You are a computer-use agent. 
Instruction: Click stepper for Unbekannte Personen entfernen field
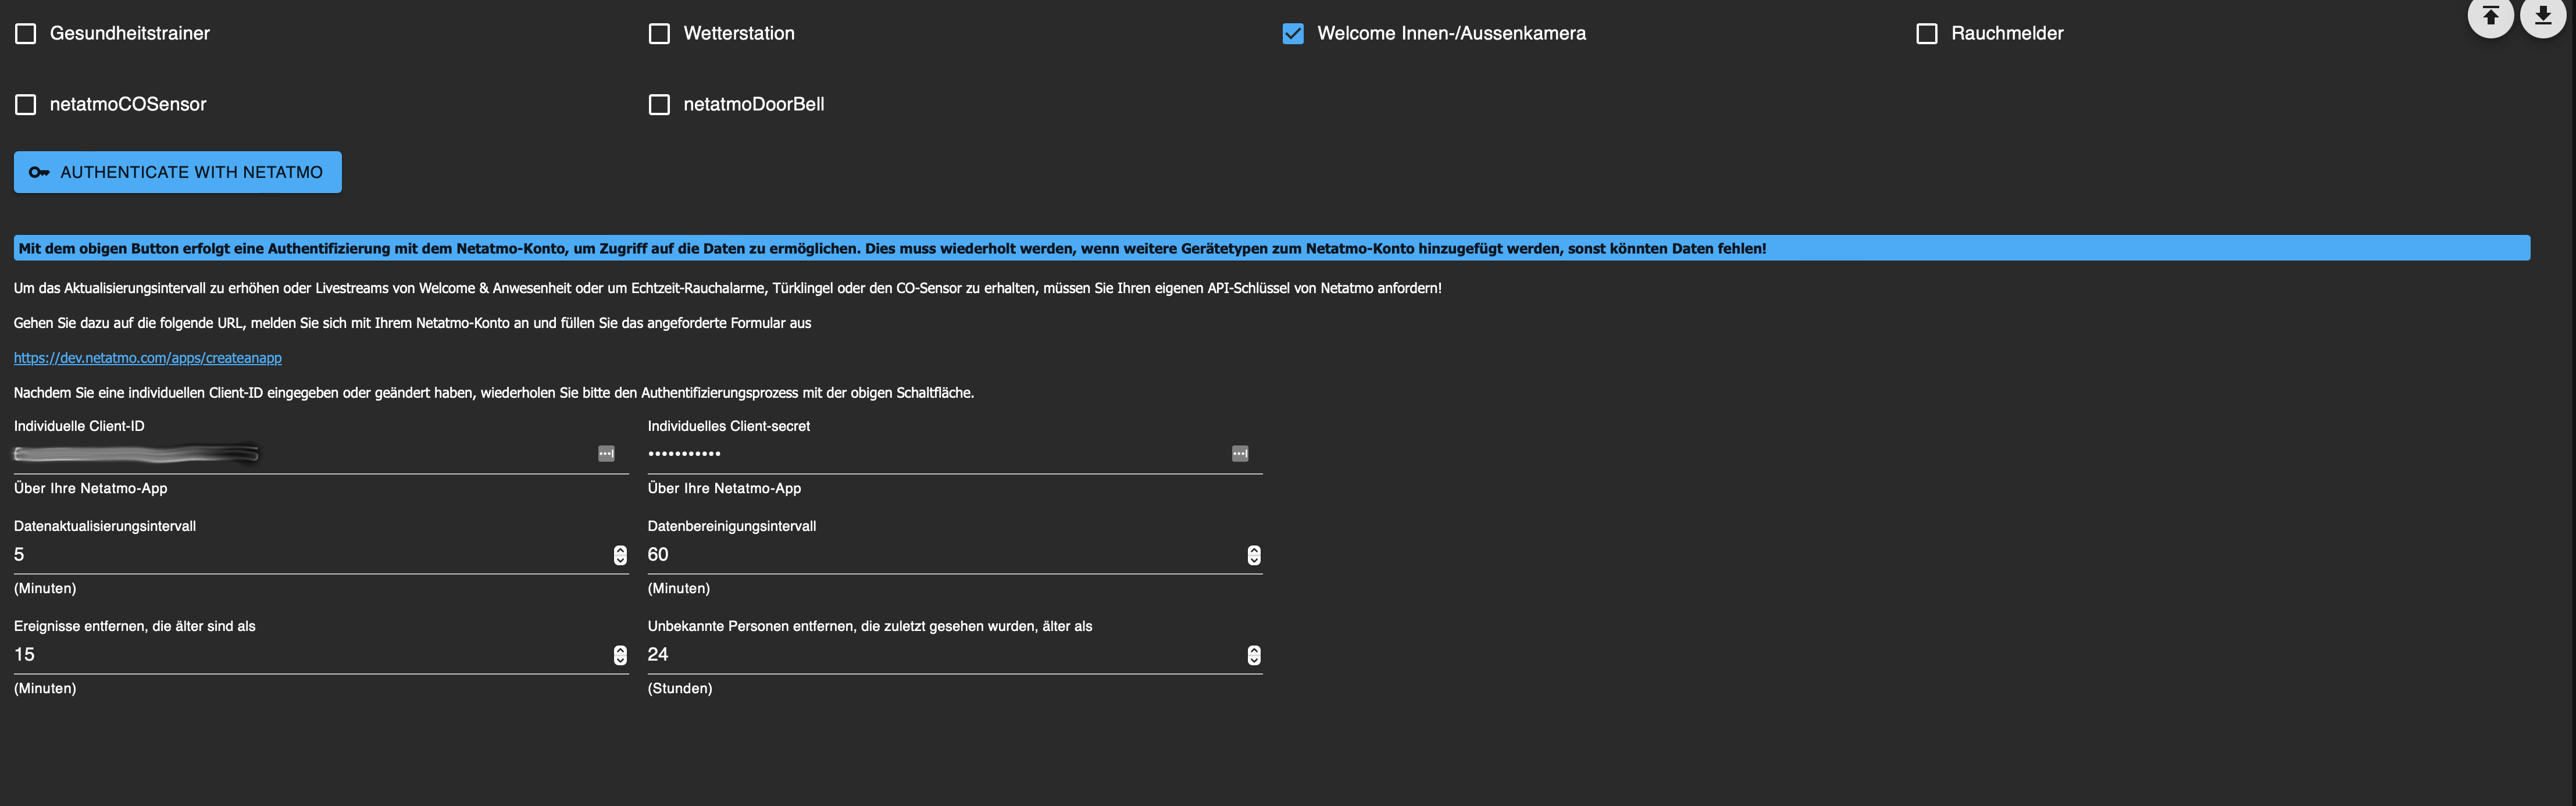[1254, 655]
